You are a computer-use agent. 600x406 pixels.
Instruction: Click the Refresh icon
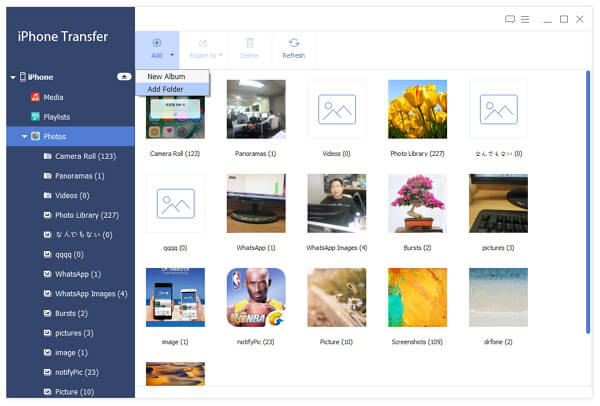[x=293, y=43]
